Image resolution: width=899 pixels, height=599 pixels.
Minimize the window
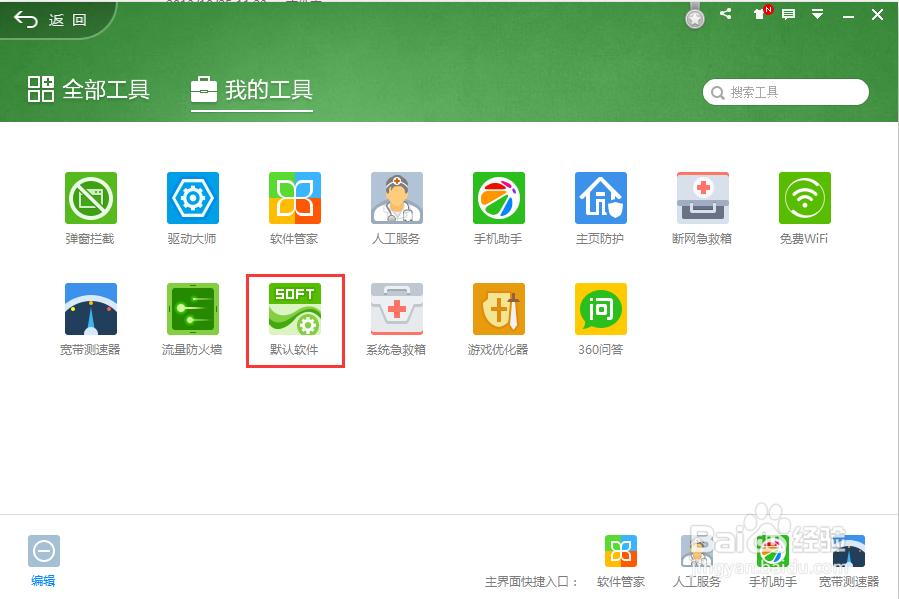pyautogui.click(x=849, y=15)
